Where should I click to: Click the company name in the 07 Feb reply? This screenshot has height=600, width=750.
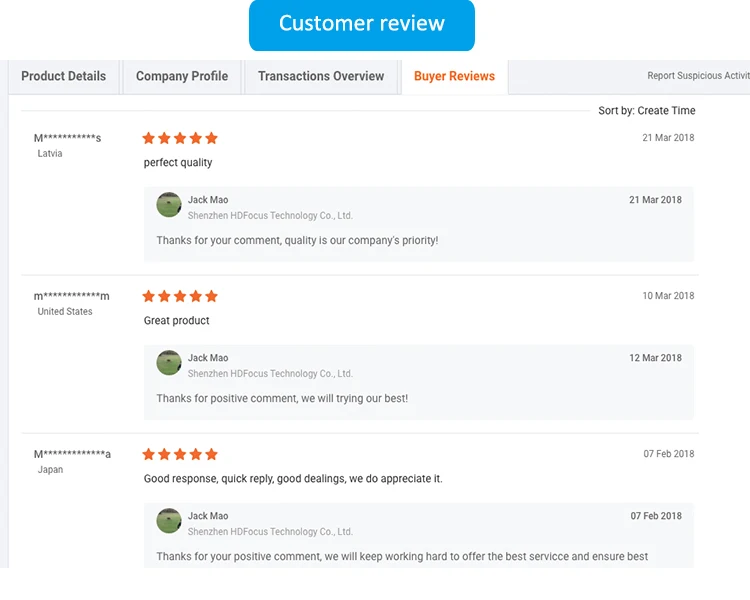click(x=270, y=532)
